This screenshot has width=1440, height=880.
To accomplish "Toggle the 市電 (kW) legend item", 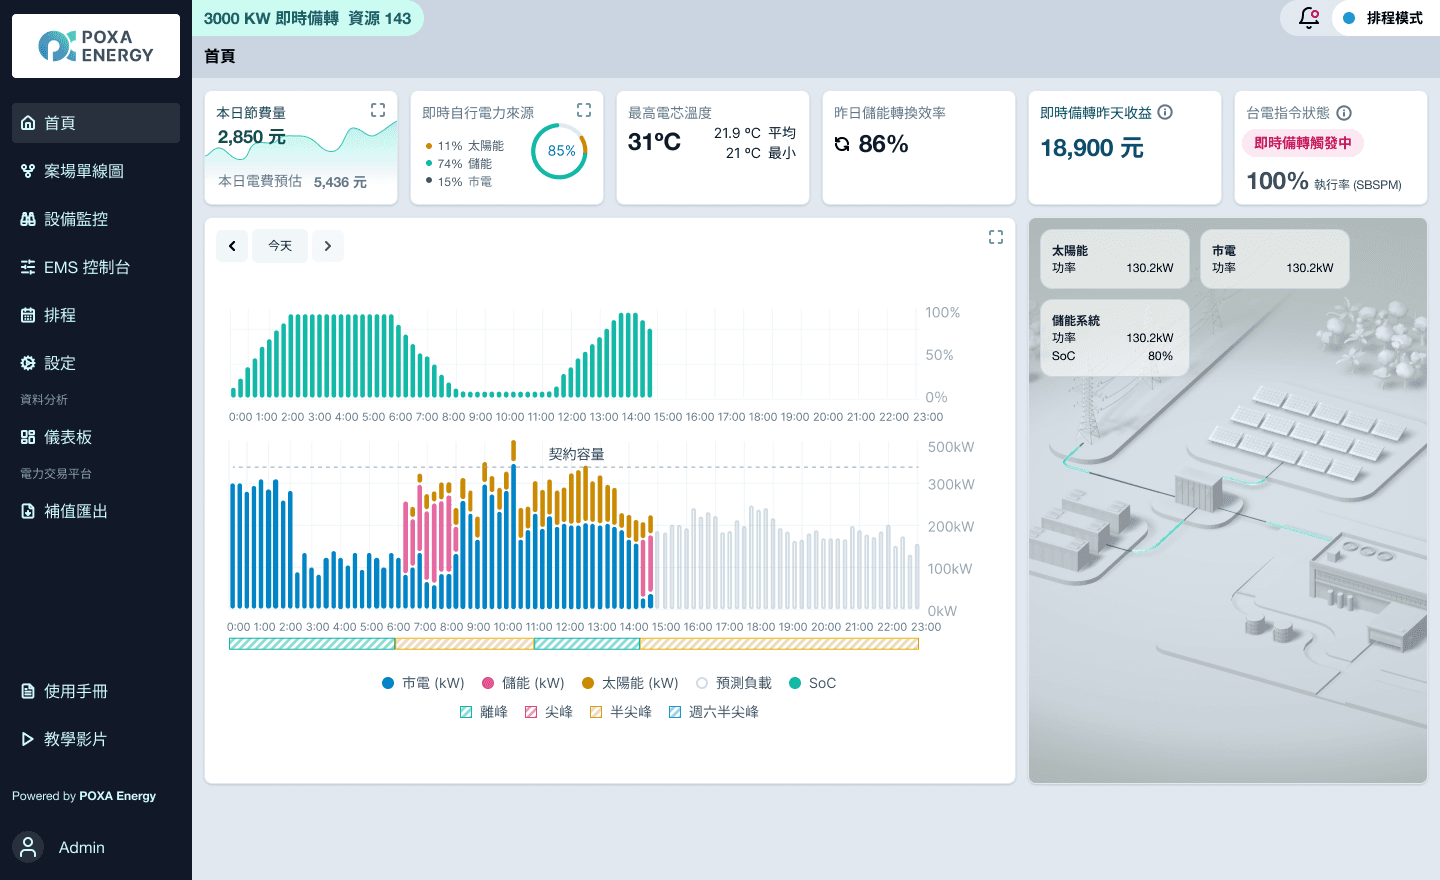I will (422, 683).
